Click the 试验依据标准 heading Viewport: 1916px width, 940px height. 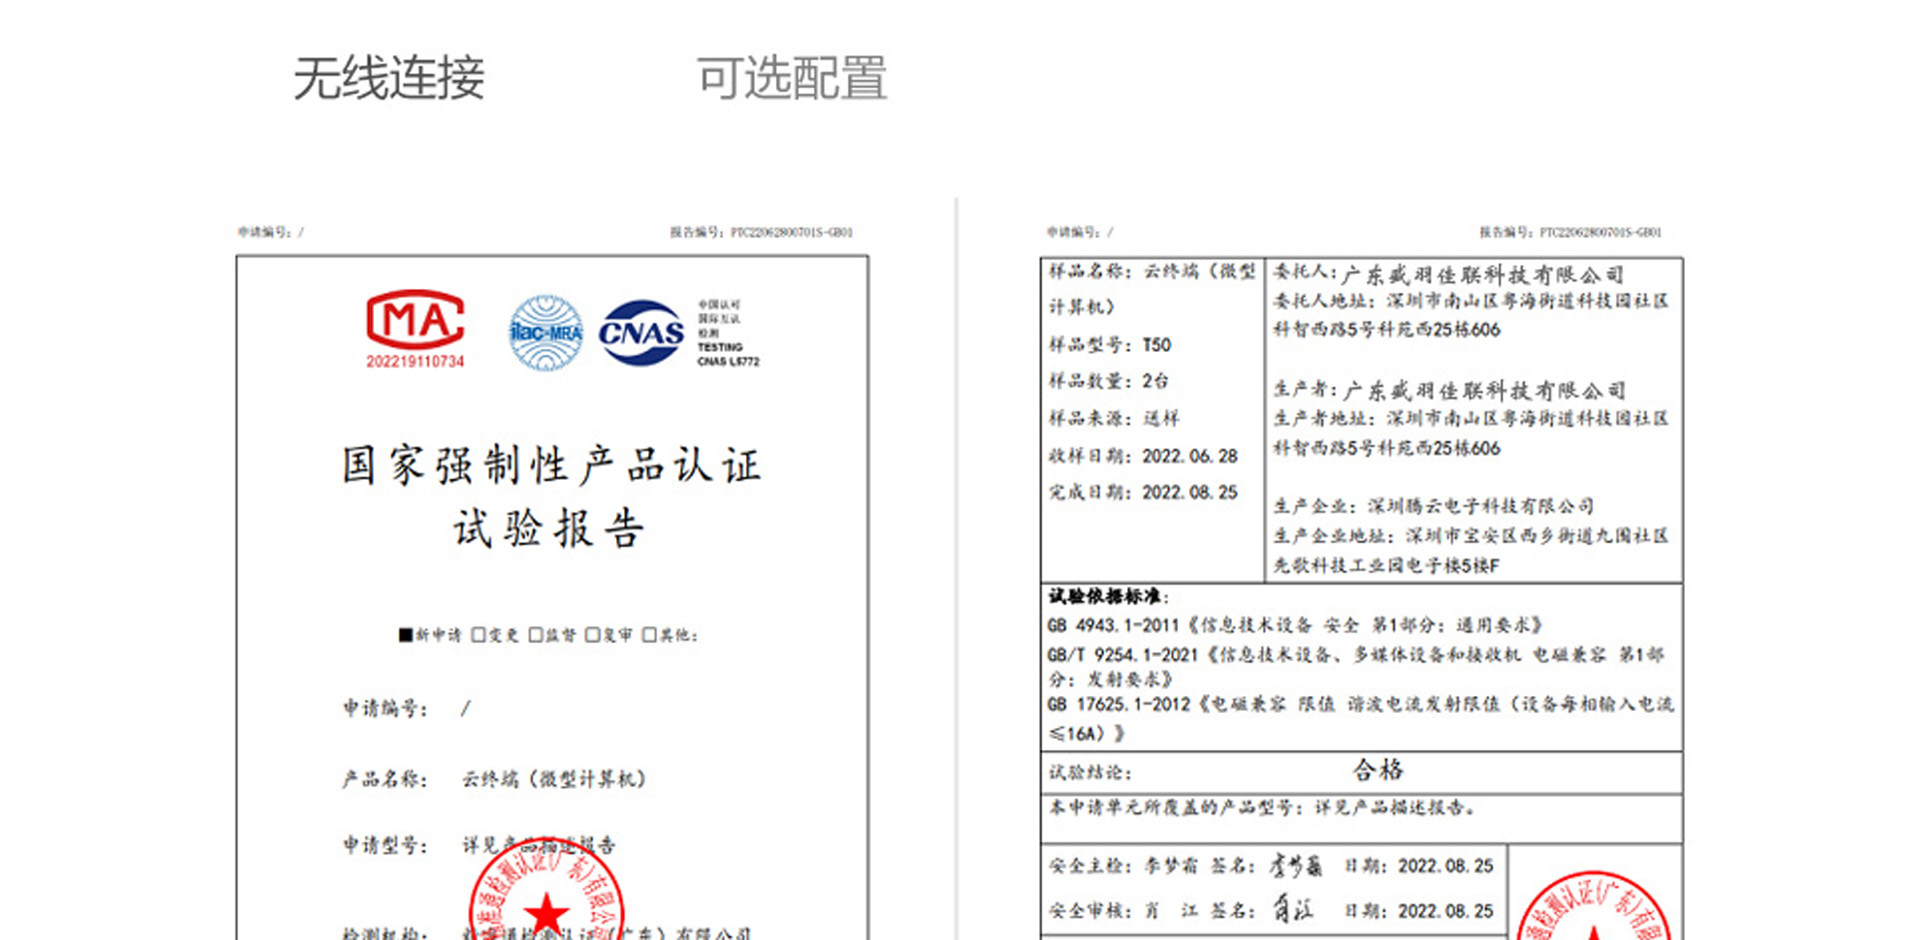tap(1108, 597)
